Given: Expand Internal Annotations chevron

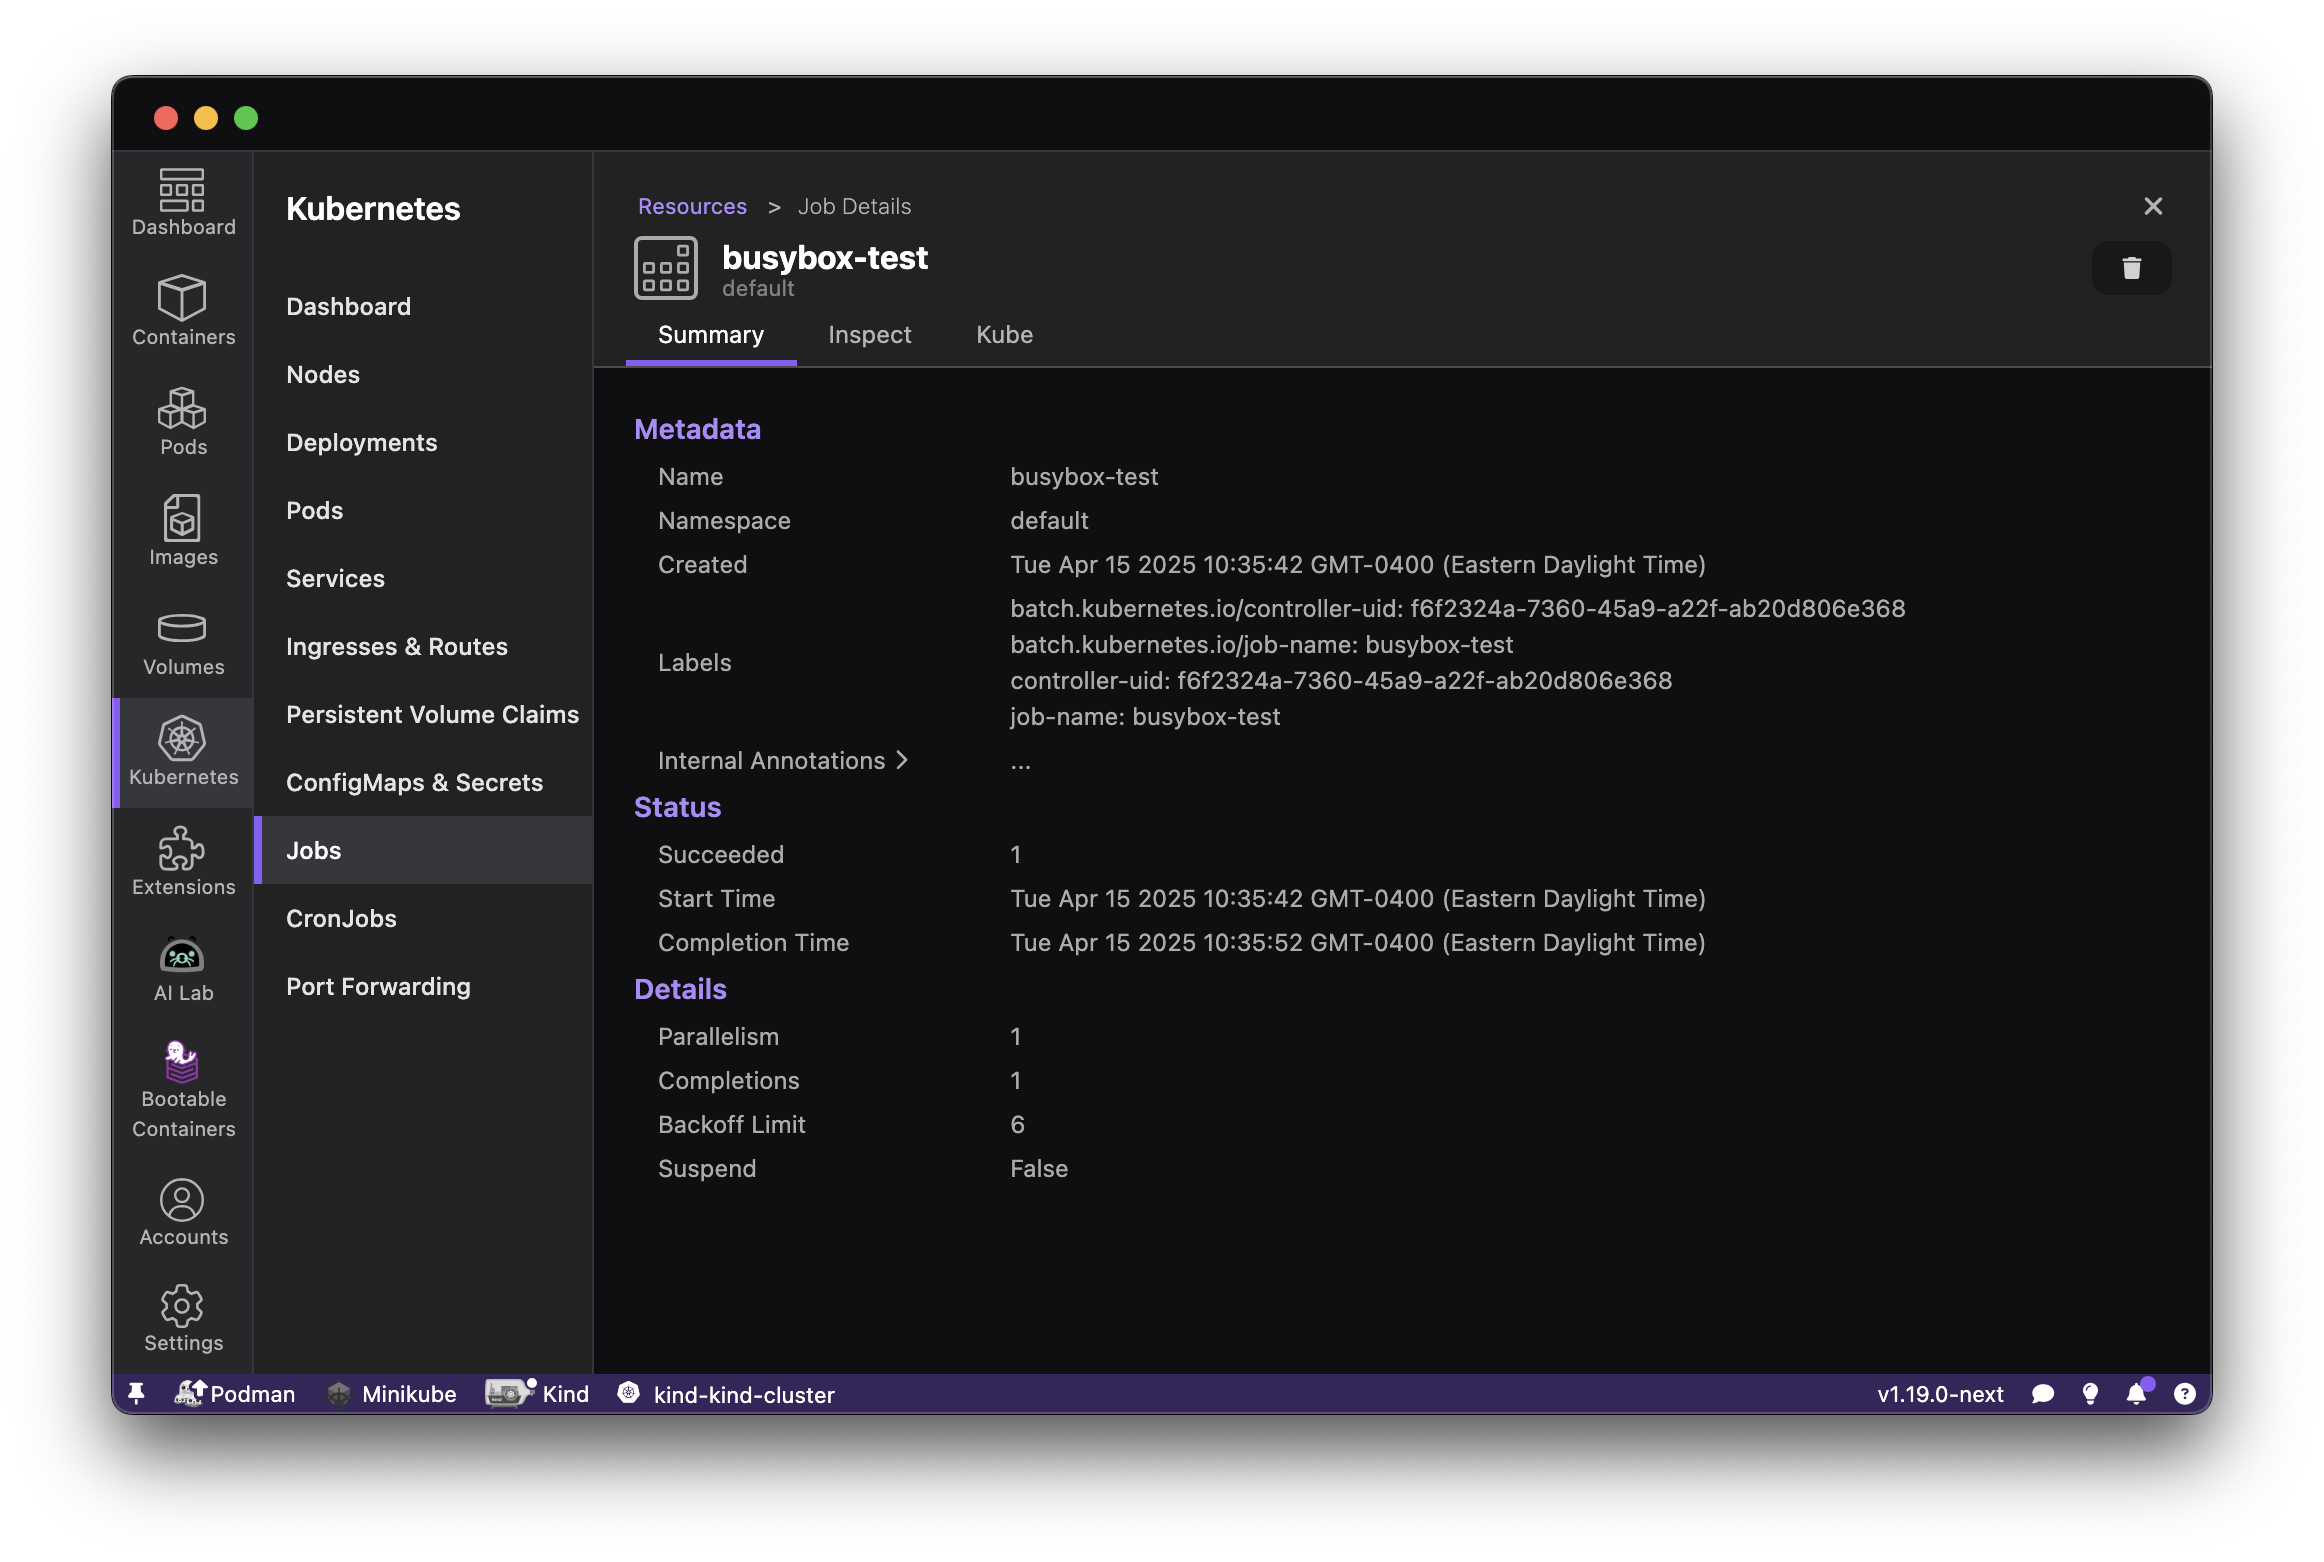Looking at the screenshot, I should tap(902, 760).
